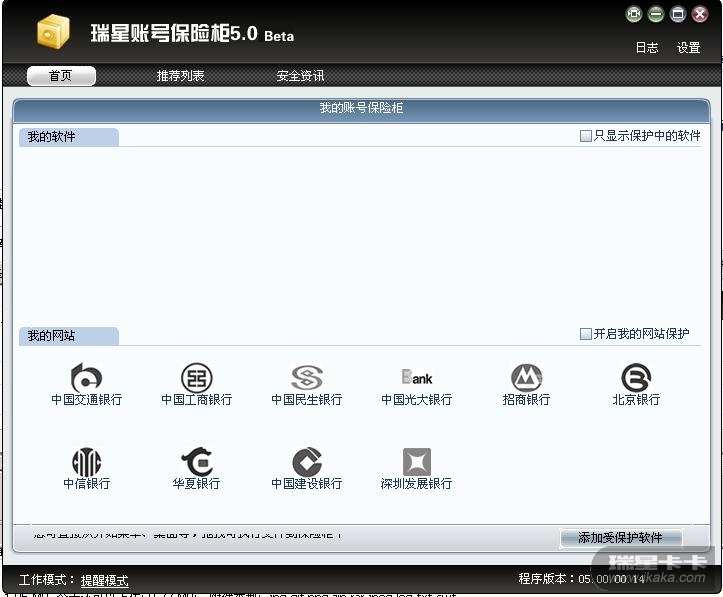Switch to the 首页 tab
723x597 pixels.
pos(61,76)
